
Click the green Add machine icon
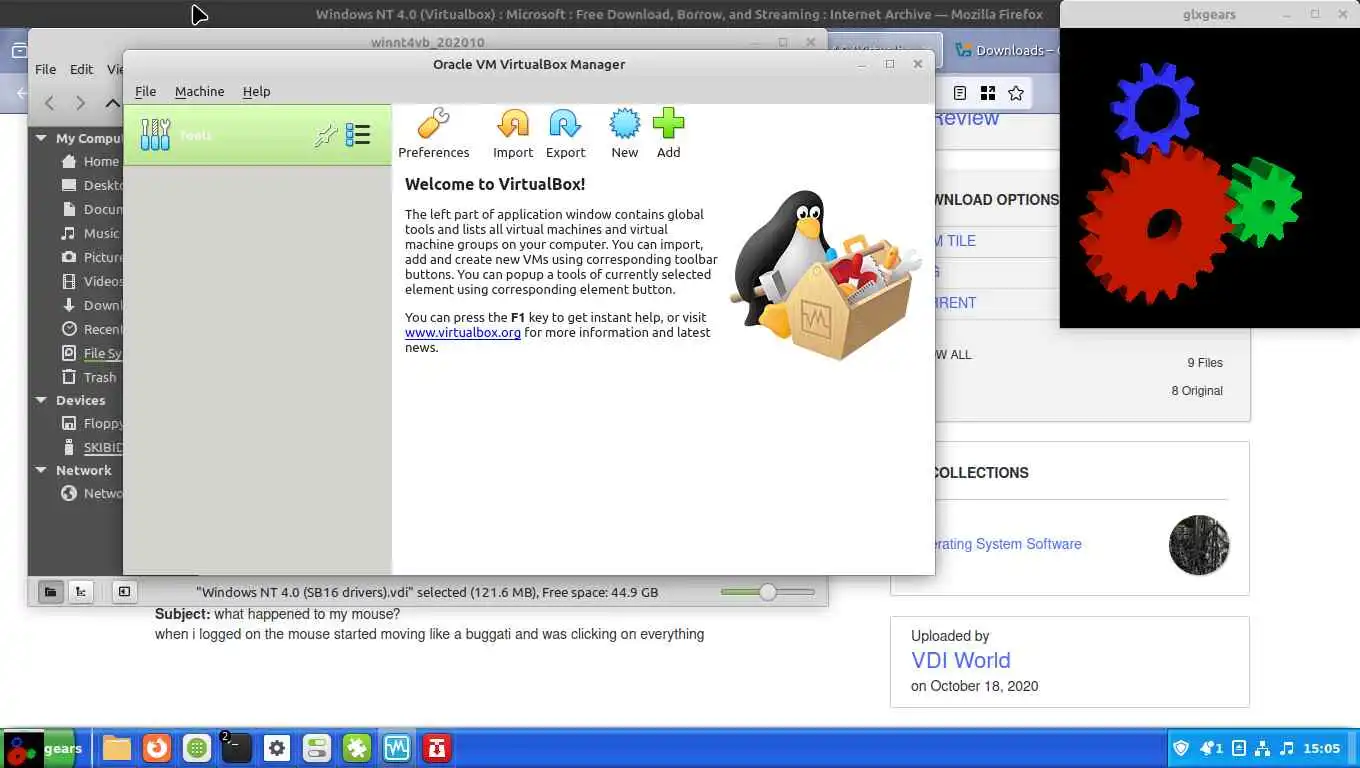[668, 124]
